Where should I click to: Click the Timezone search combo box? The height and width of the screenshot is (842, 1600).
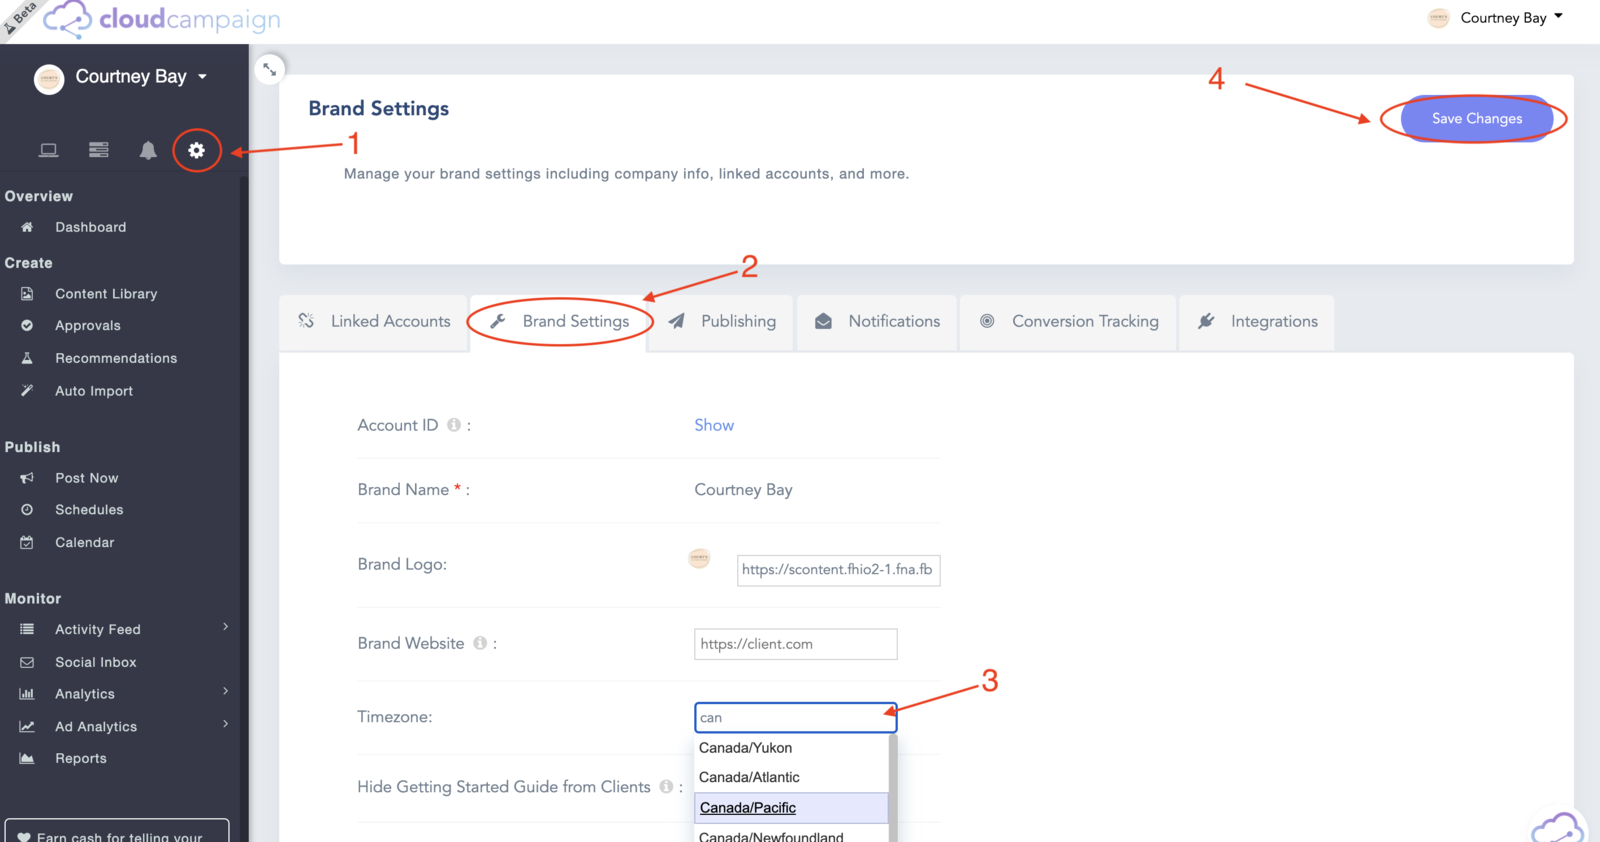[795, 717]
